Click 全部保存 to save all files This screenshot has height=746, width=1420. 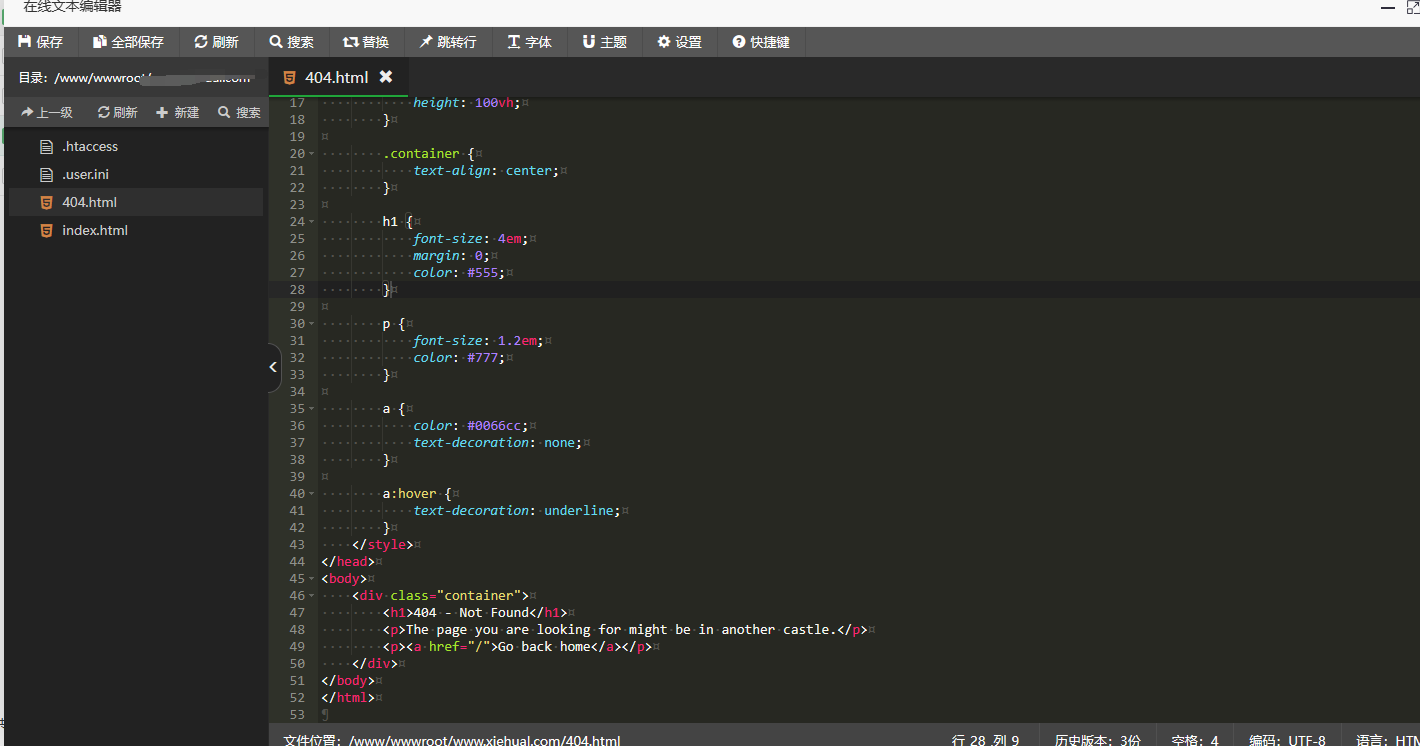(x=128, y=42)
